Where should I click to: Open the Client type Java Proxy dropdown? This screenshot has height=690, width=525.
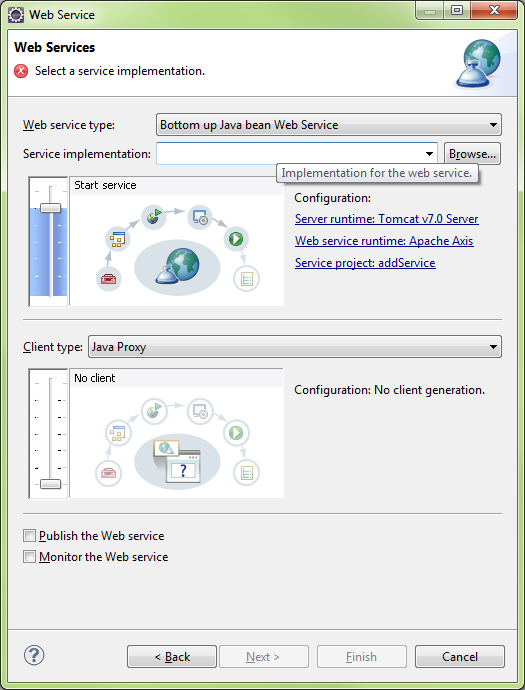pyautogui.click(x=294, y=347)
